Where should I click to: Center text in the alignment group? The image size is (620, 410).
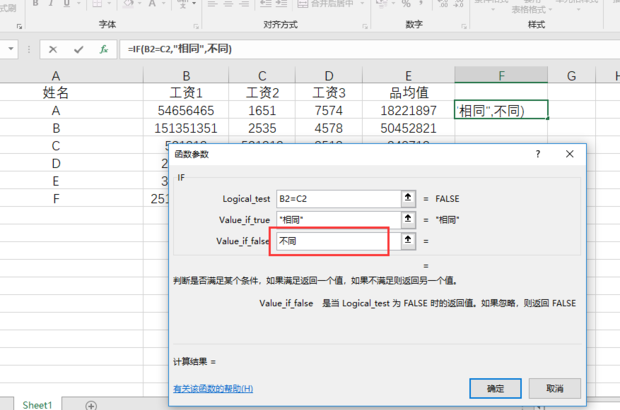tap(228, 4)
